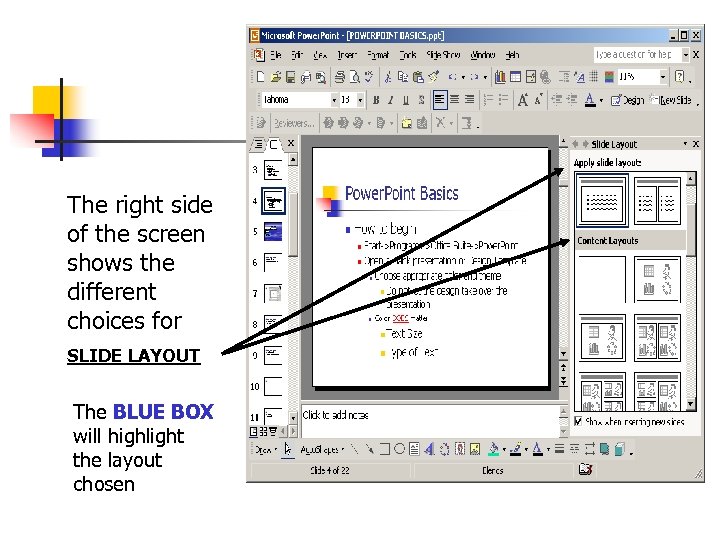This screenshot has width=720, height=540.
Task: Select the Line tool in Drawing toolbar
Action: pos(354,449)
